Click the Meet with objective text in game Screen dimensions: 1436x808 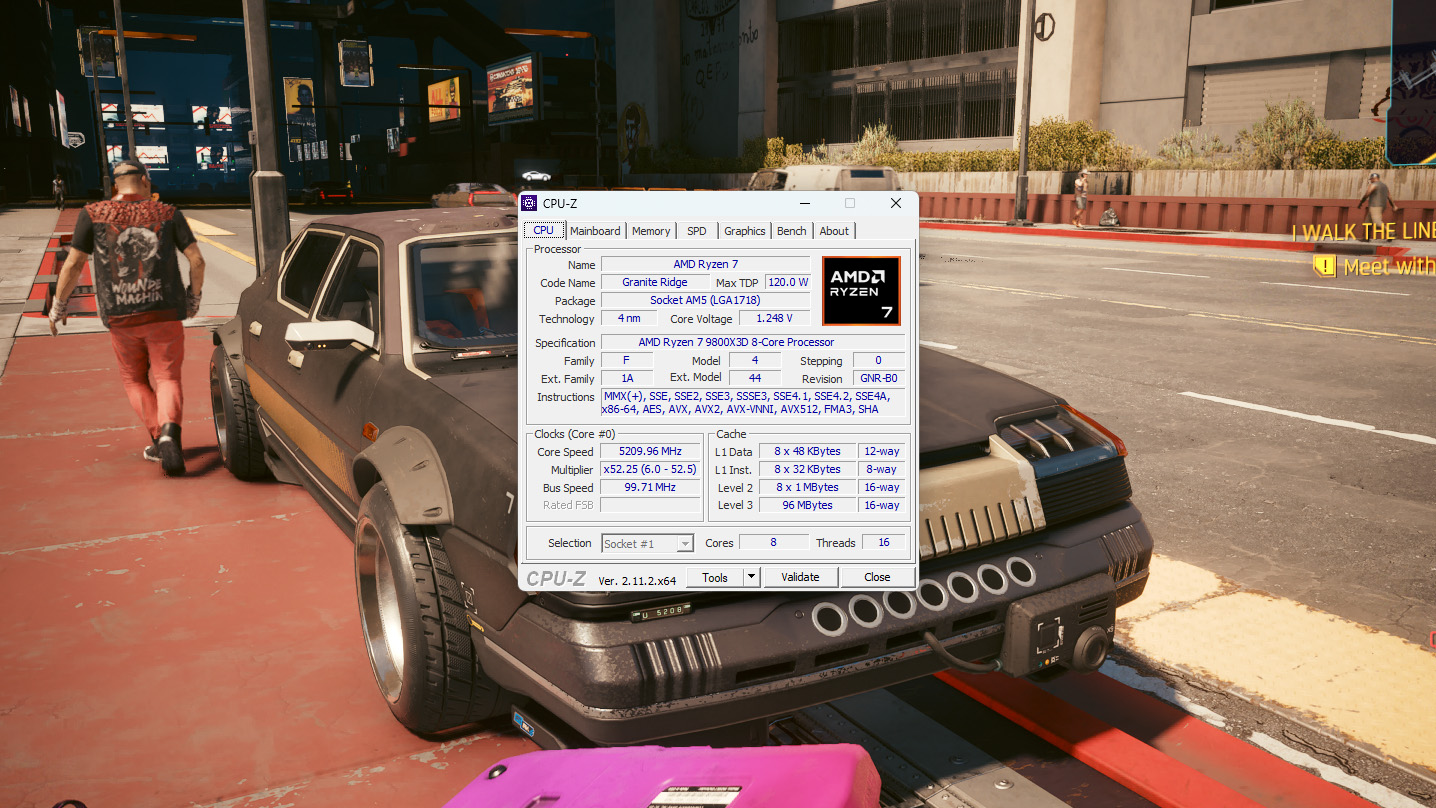tap(1390, 267)
